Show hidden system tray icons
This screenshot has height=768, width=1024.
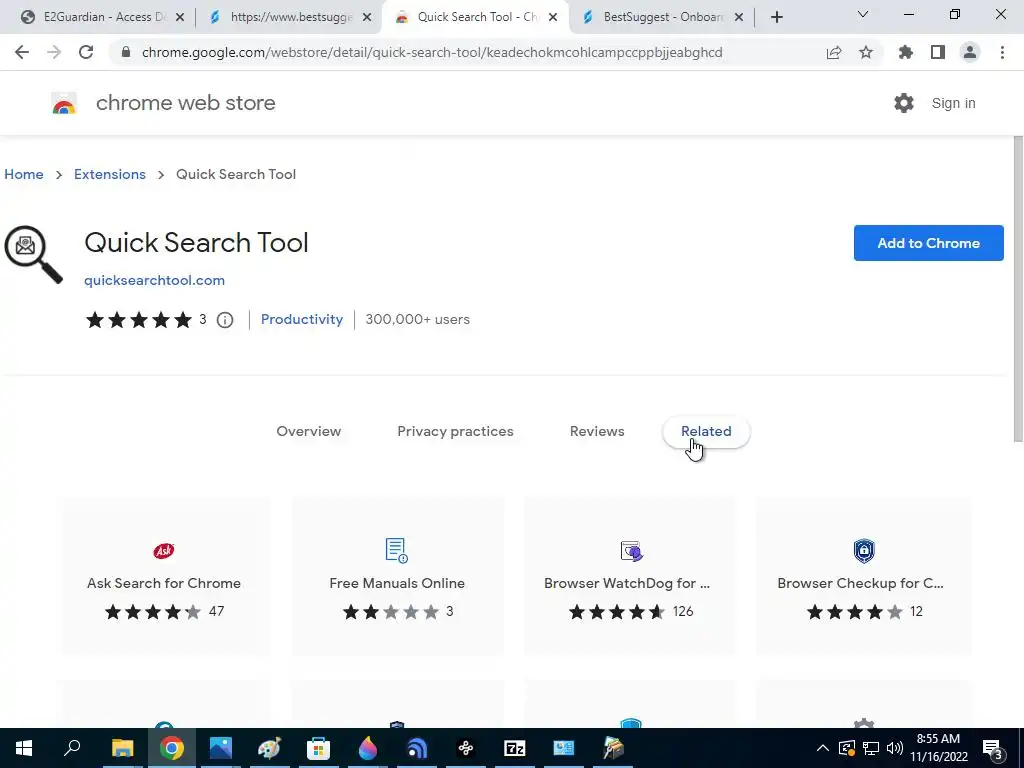[x=823, y=748]
